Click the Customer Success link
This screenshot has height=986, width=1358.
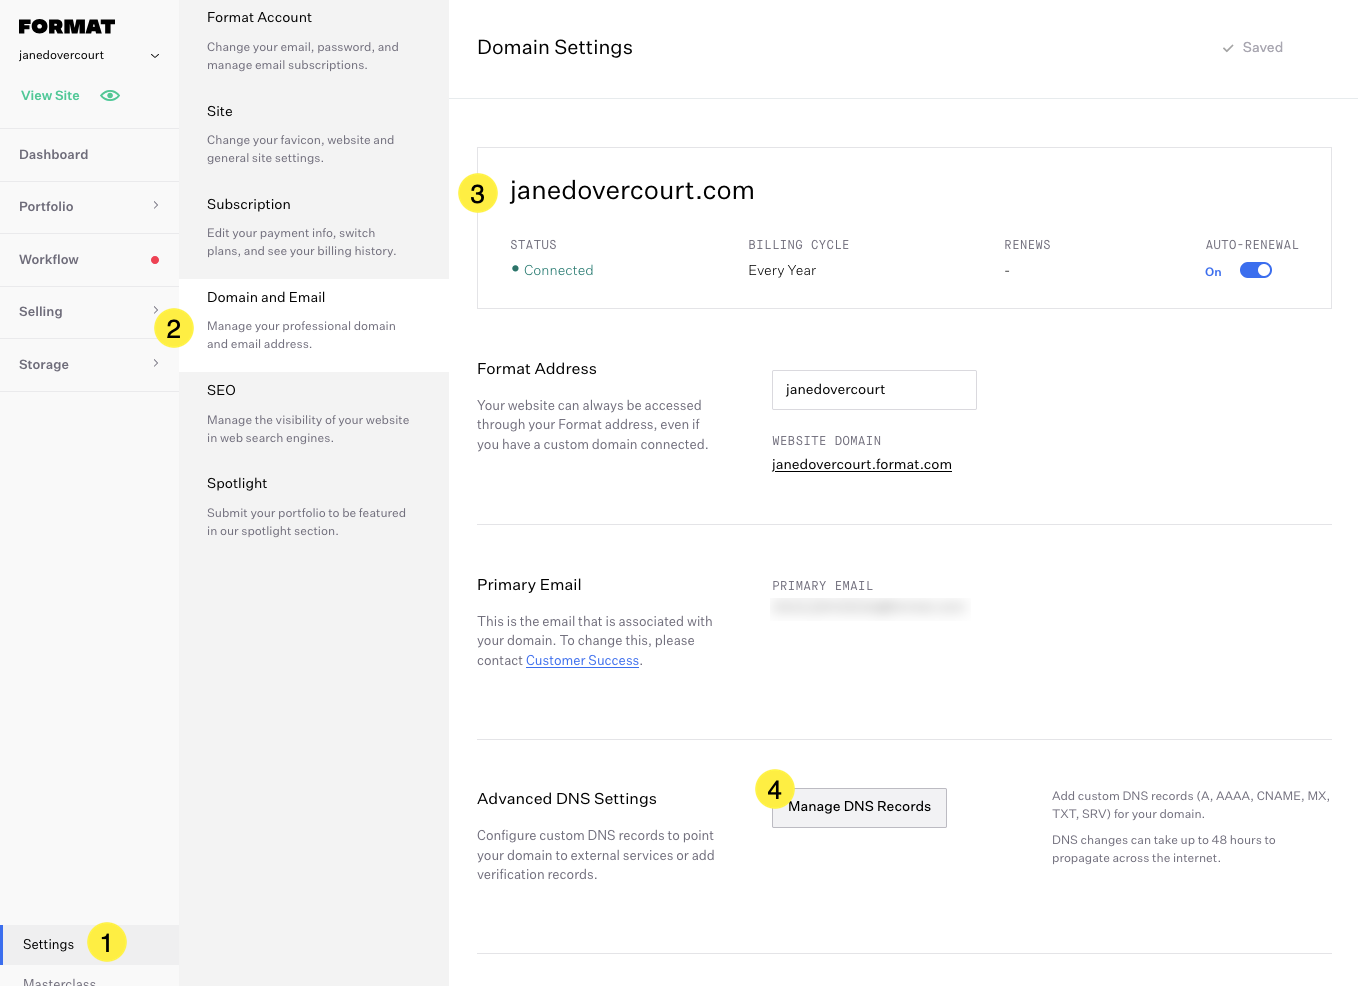pyautogui.click(x=582, y=661)
